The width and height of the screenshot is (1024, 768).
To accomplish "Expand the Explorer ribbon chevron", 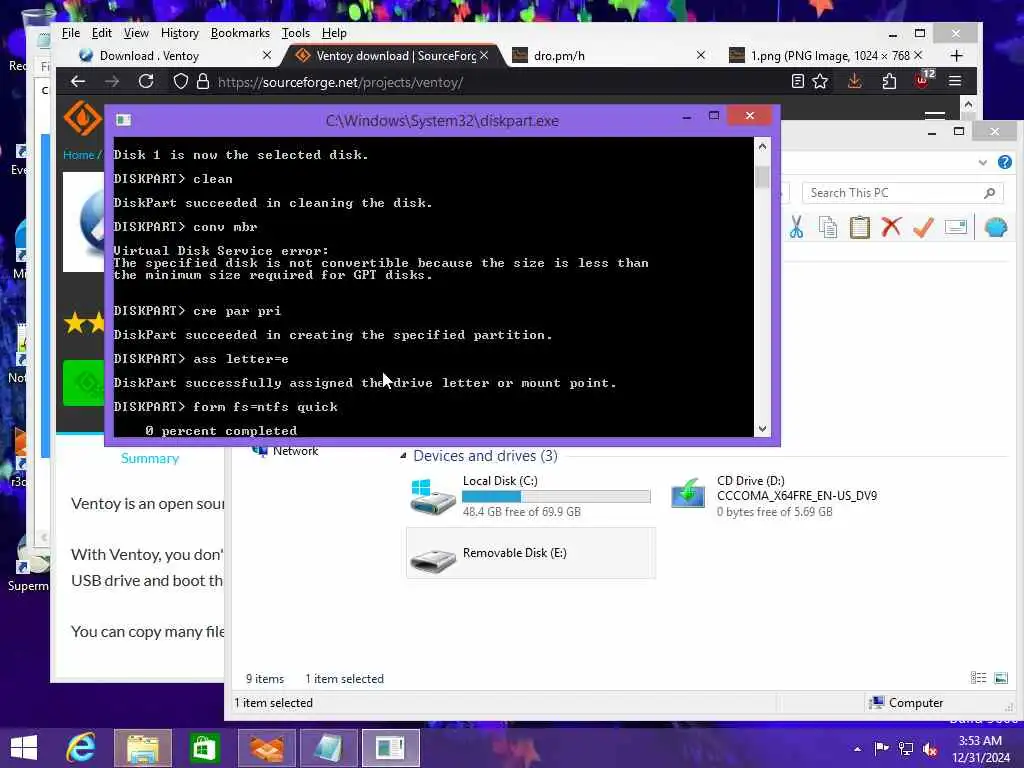I will pyautogui.click(x=982, y=163).
